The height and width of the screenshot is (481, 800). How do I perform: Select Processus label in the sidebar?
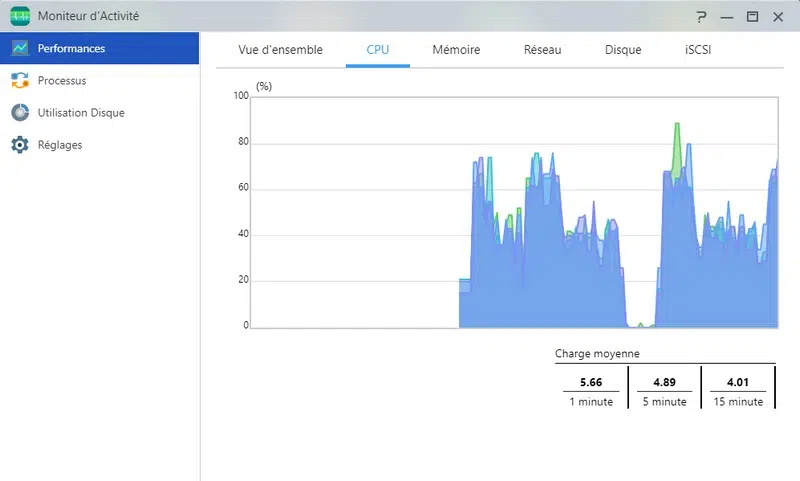click(62, 81)
